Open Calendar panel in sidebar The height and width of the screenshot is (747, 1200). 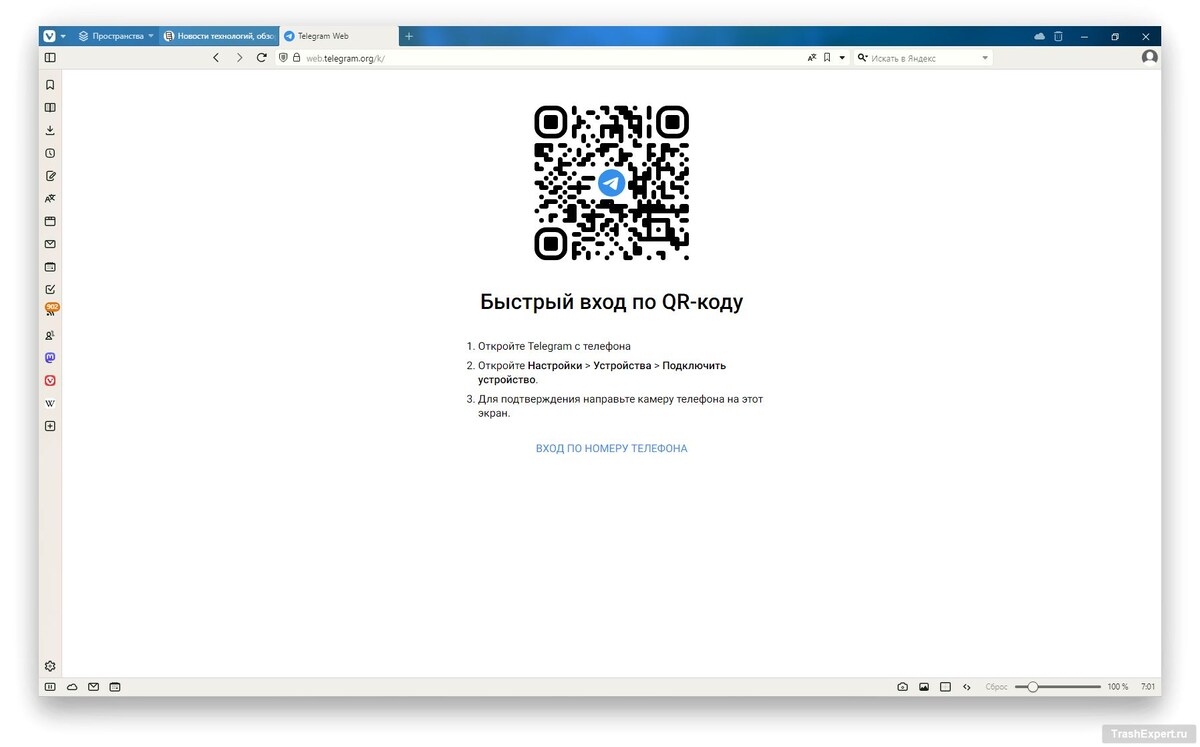pyautogui.click(x=50, y=267)
